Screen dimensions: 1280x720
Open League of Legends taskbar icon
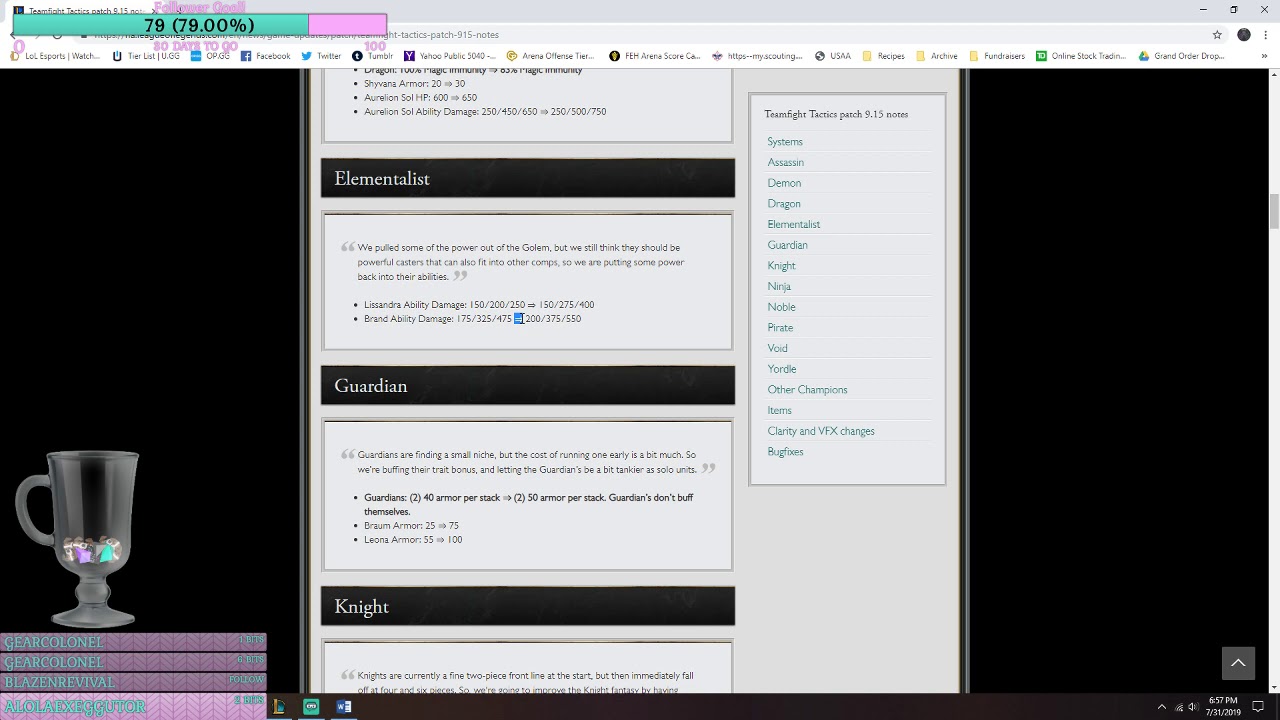tap(279, 706)
